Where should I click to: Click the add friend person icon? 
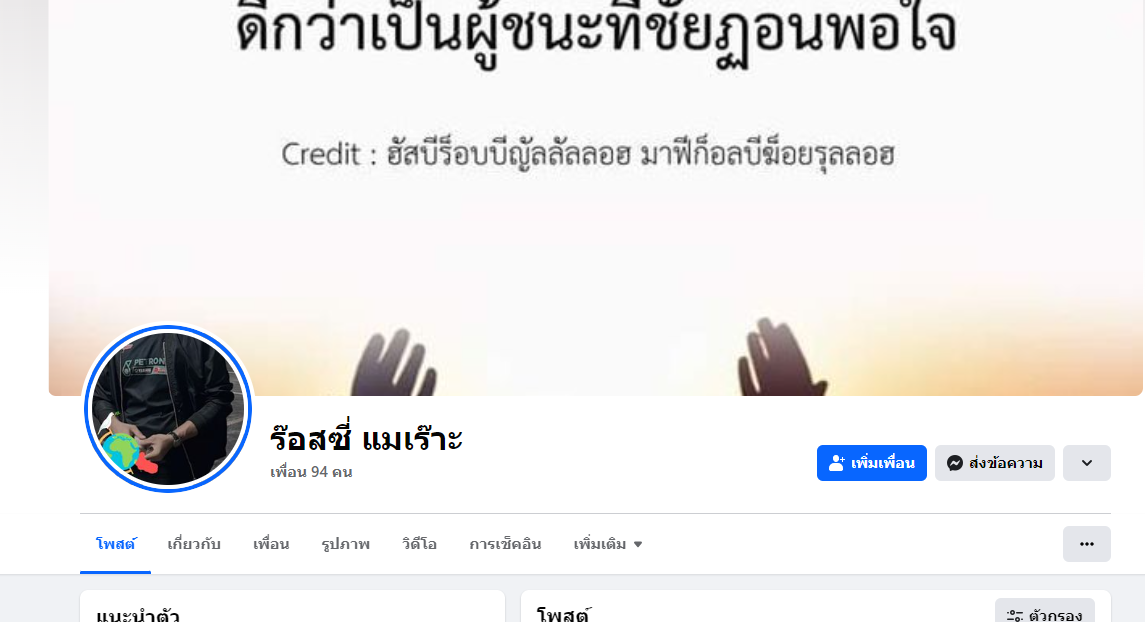[836, 463]
